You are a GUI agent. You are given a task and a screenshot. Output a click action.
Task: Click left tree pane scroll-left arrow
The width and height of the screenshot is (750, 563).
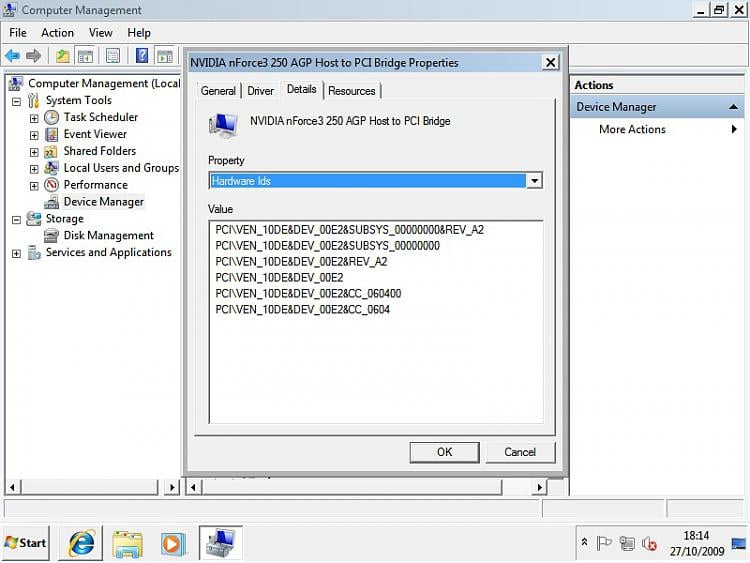coord(12,487)
